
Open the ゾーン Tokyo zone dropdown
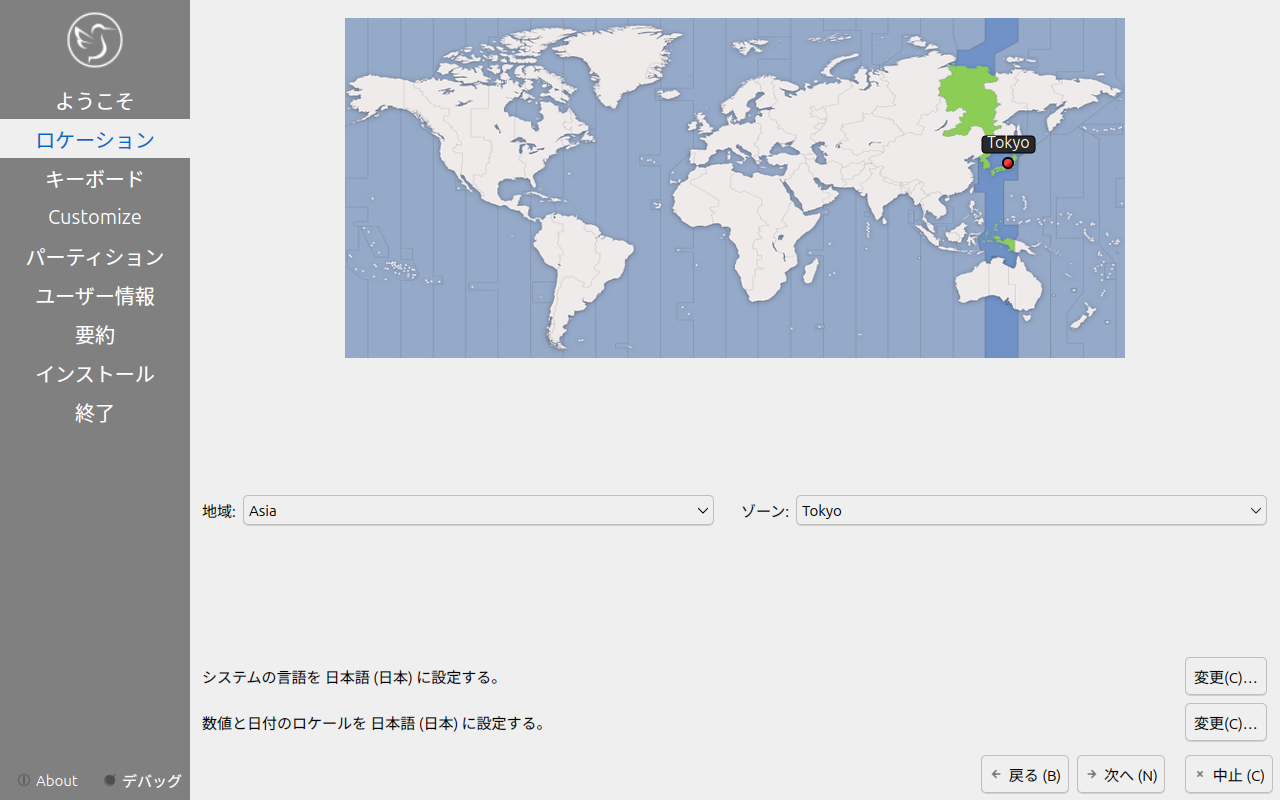coord(1031,510)
